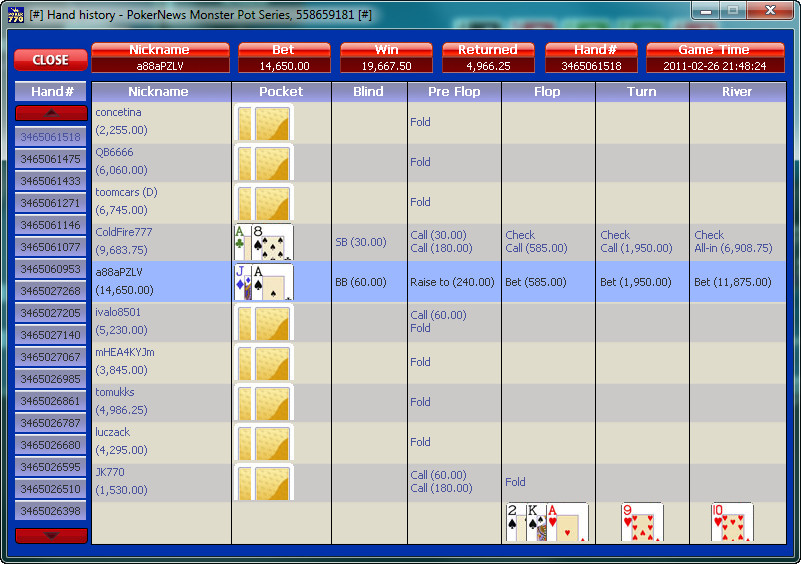The image size is (801, 564).
Task: Click JK770's face-down pocket cards
Action: [264, 482]
